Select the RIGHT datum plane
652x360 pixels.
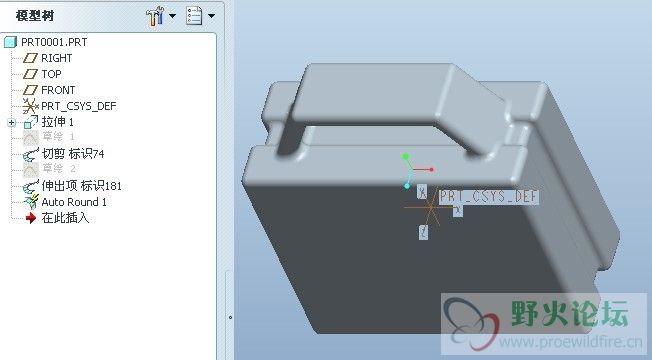(57, 58)
